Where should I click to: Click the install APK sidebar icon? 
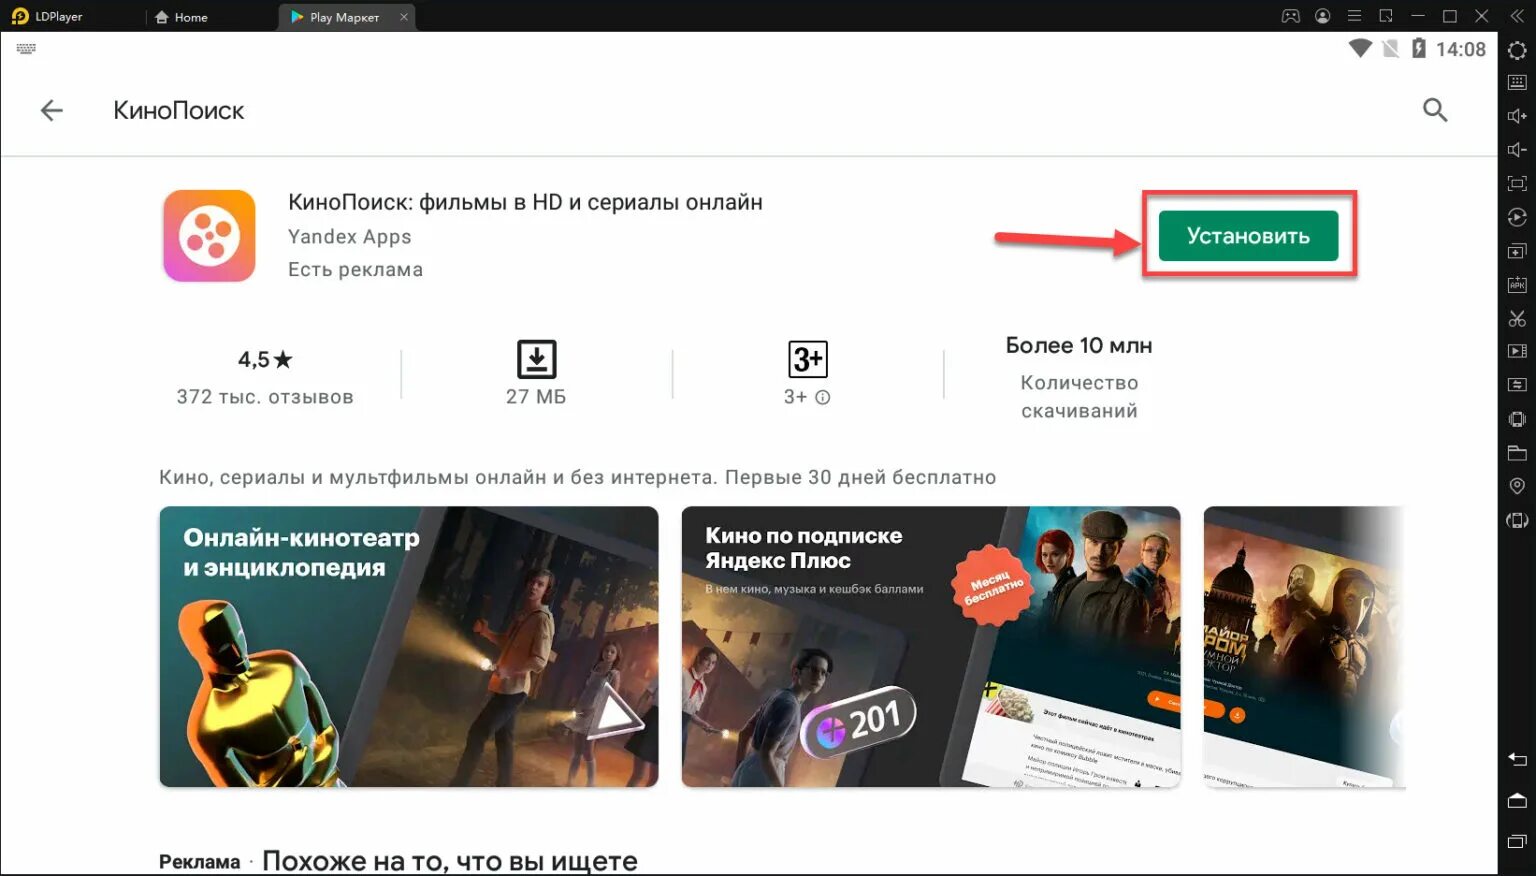[1517, 285]
